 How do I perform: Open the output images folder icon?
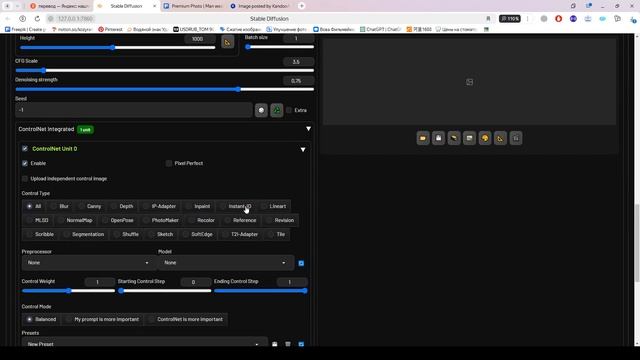(x=423, y=138)
